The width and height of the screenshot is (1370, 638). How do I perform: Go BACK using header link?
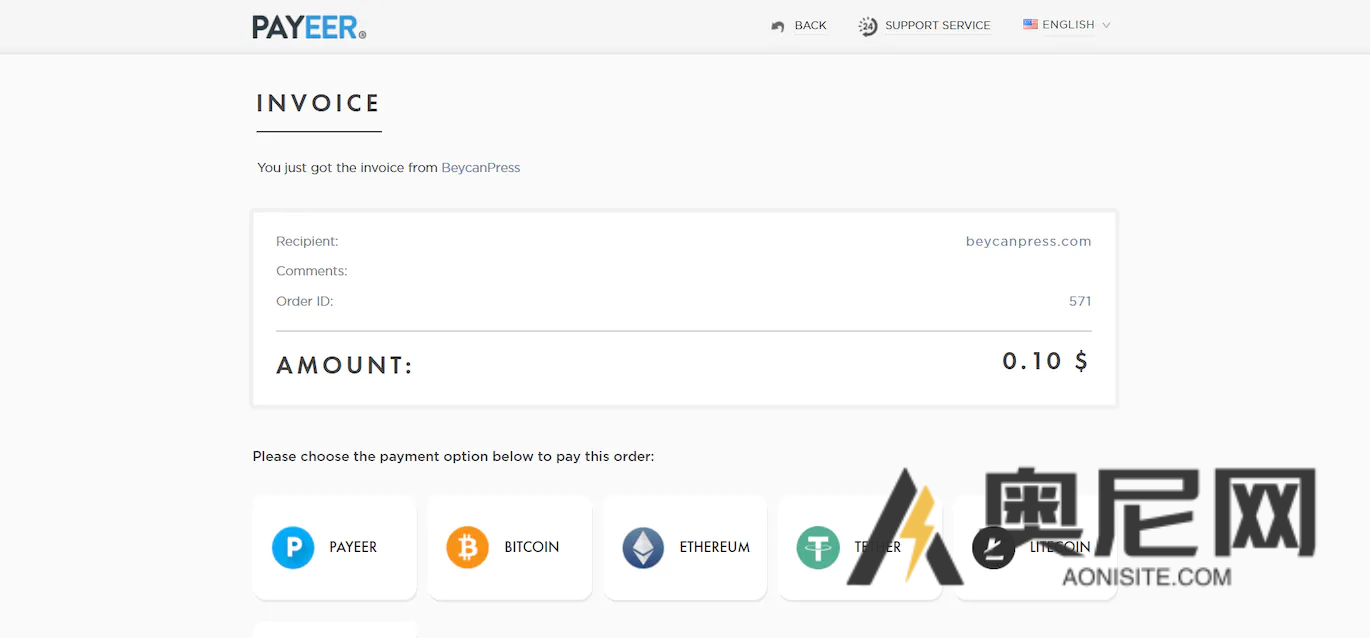tap(810, 26)
